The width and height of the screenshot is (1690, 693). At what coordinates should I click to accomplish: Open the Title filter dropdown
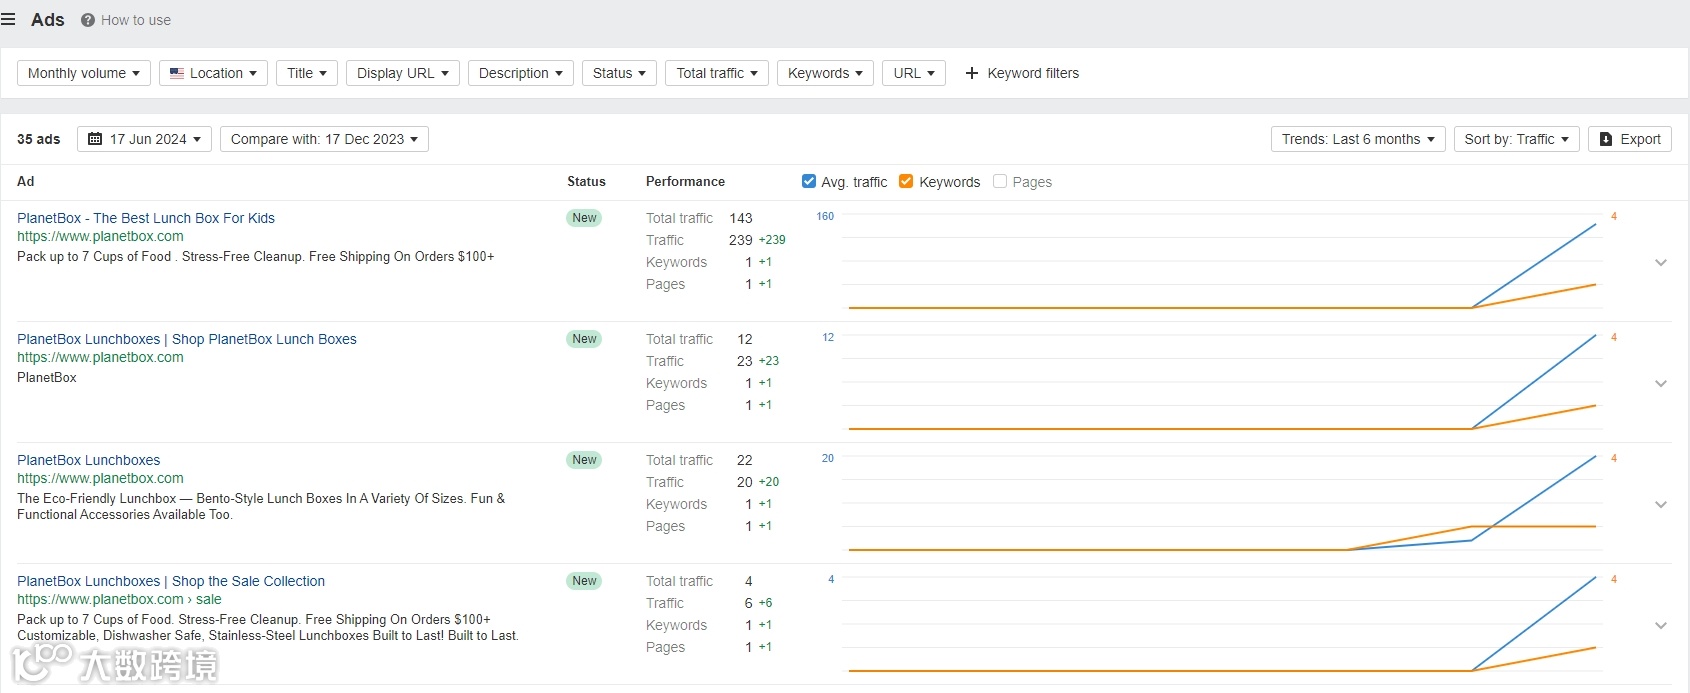click(307, 73)
